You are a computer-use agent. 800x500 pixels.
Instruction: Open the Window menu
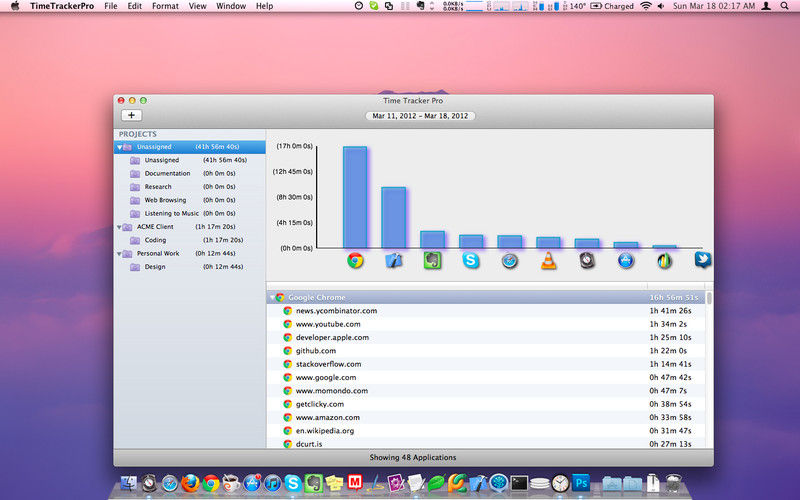pos(231,6)
